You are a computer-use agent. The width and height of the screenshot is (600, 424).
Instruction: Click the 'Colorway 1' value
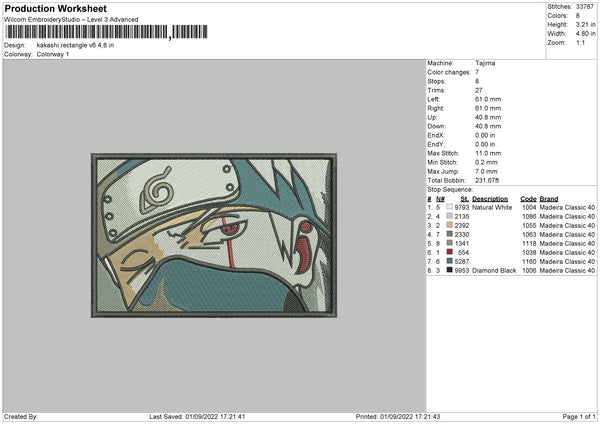pyautogui.click(x=53, y=54)
